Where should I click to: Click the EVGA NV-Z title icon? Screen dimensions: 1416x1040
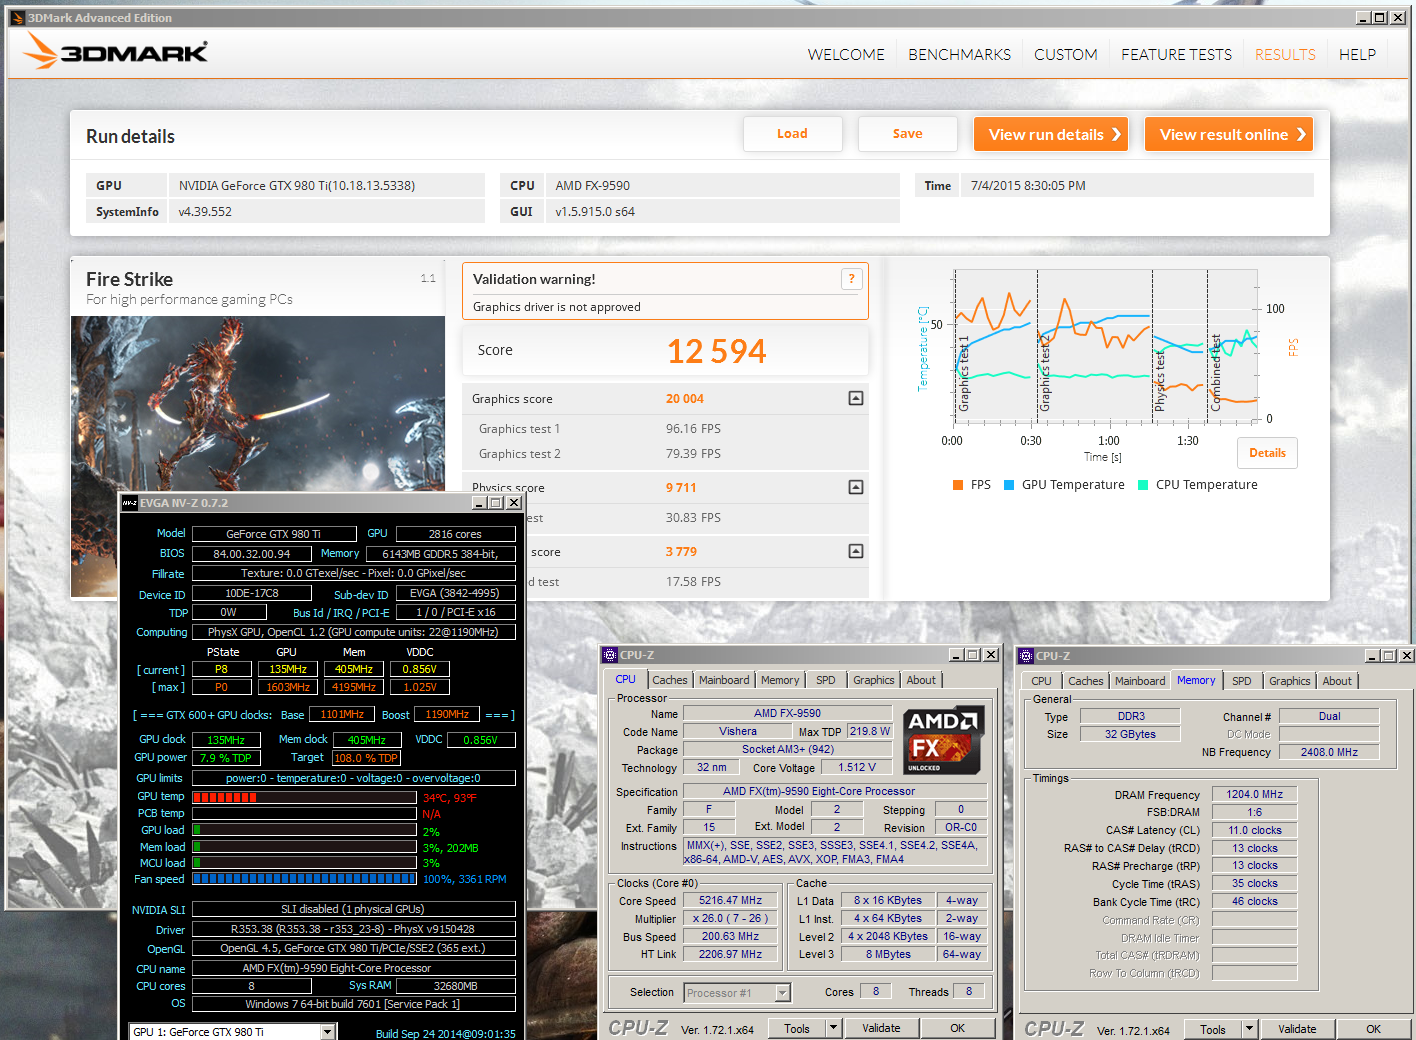tap(129, 503)
